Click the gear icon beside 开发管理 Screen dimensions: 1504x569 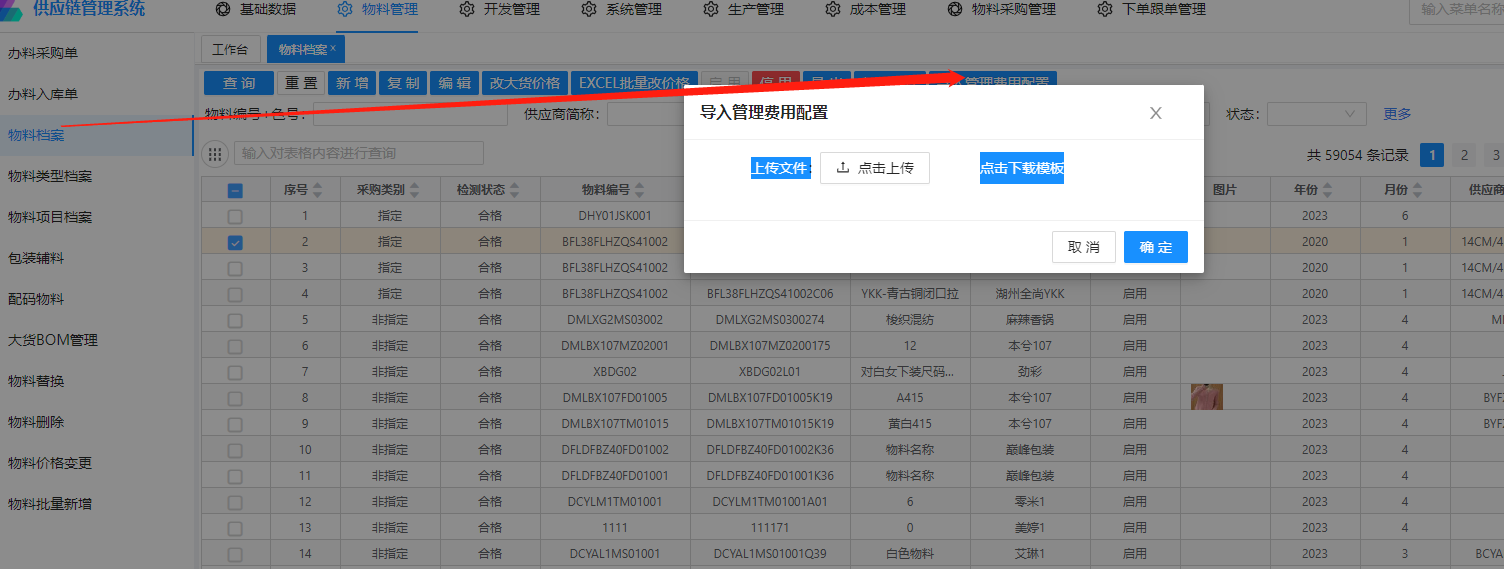point(467,9)
